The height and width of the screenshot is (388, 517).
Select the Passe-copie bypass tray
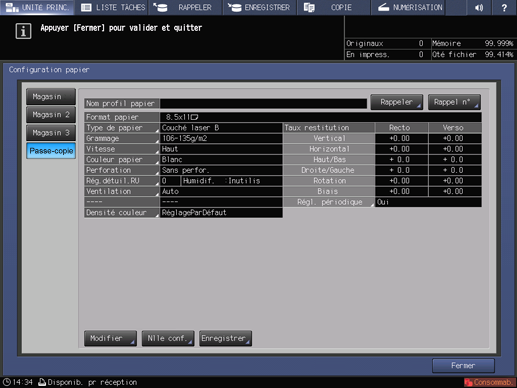point(51,151)
